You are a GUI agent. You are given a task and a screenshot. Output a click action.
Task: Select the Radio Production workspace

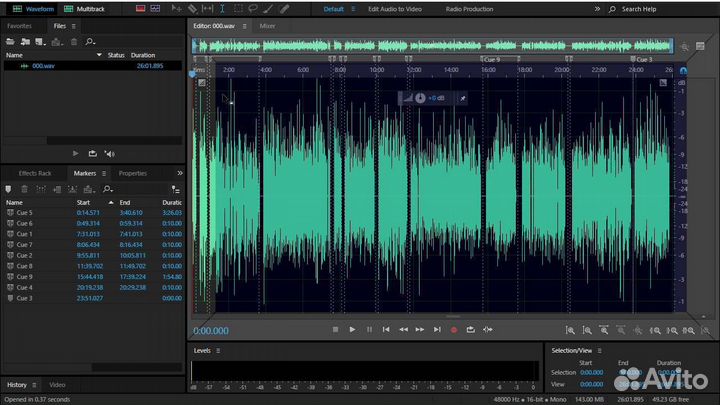click(469, 9)
